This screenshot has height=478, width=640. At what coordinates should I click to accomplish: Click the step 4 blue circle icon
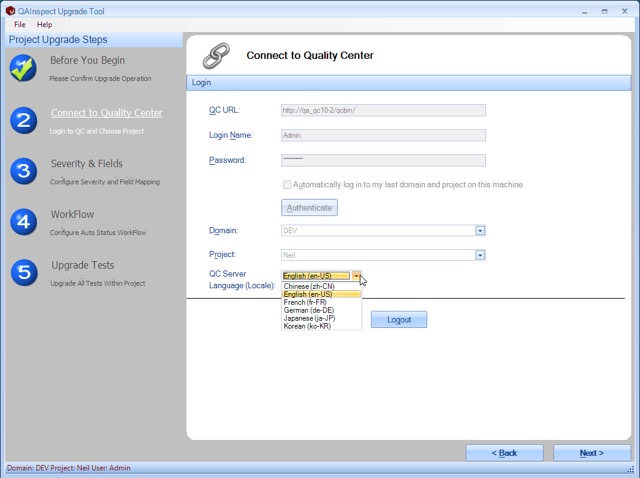(24, 222)
